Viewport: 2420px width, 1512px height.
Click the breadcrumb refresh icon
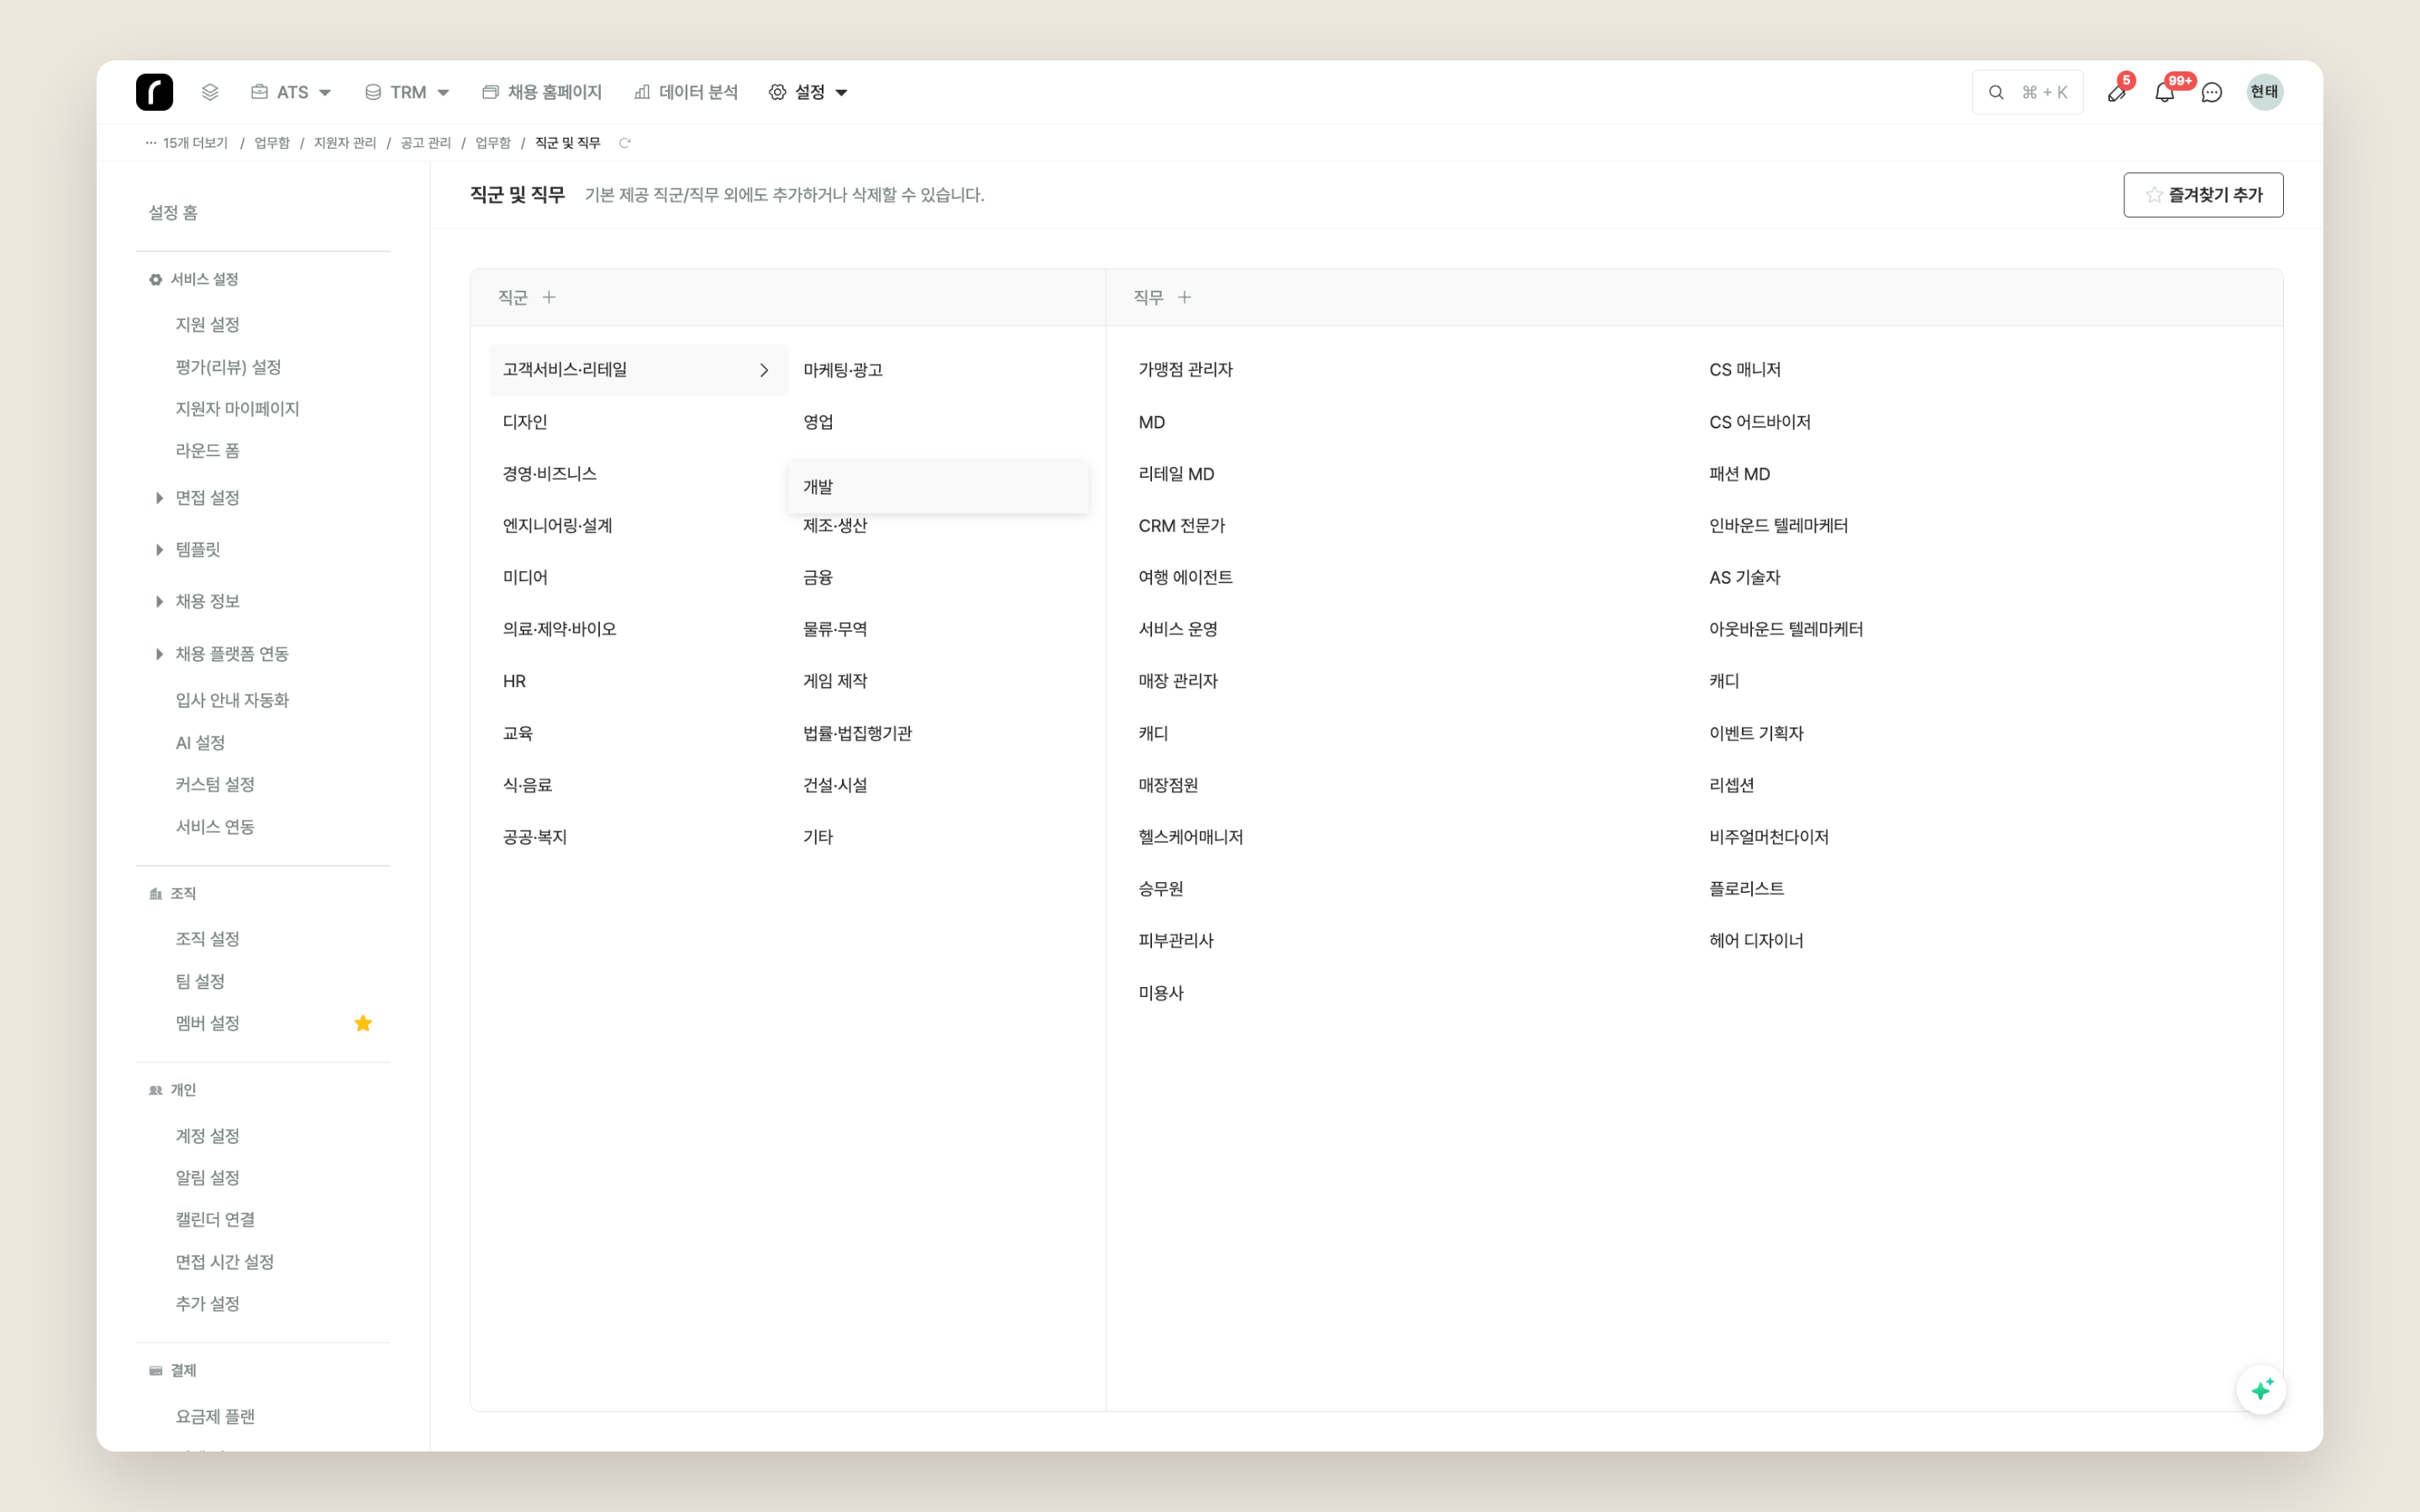(625, 143)
